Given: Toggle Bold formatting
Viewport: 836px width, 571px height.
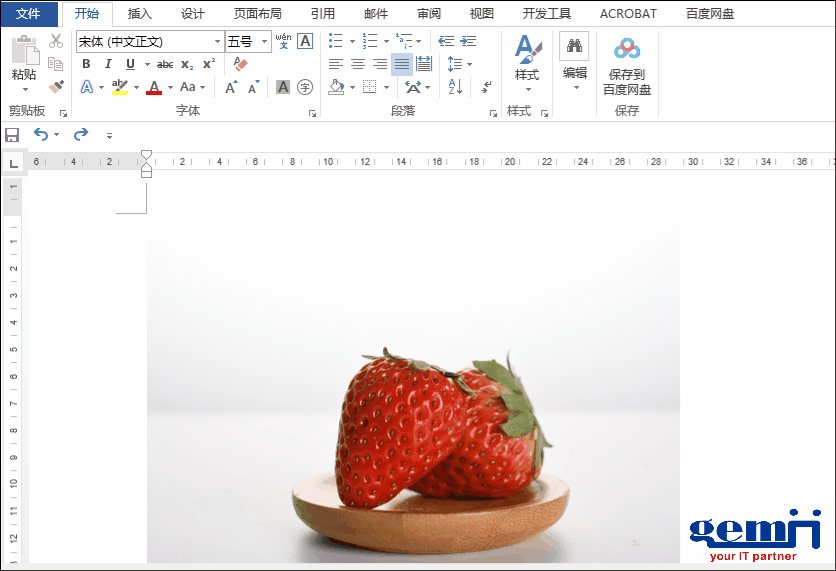Looking at the screenshot, I should click(87, 64).
